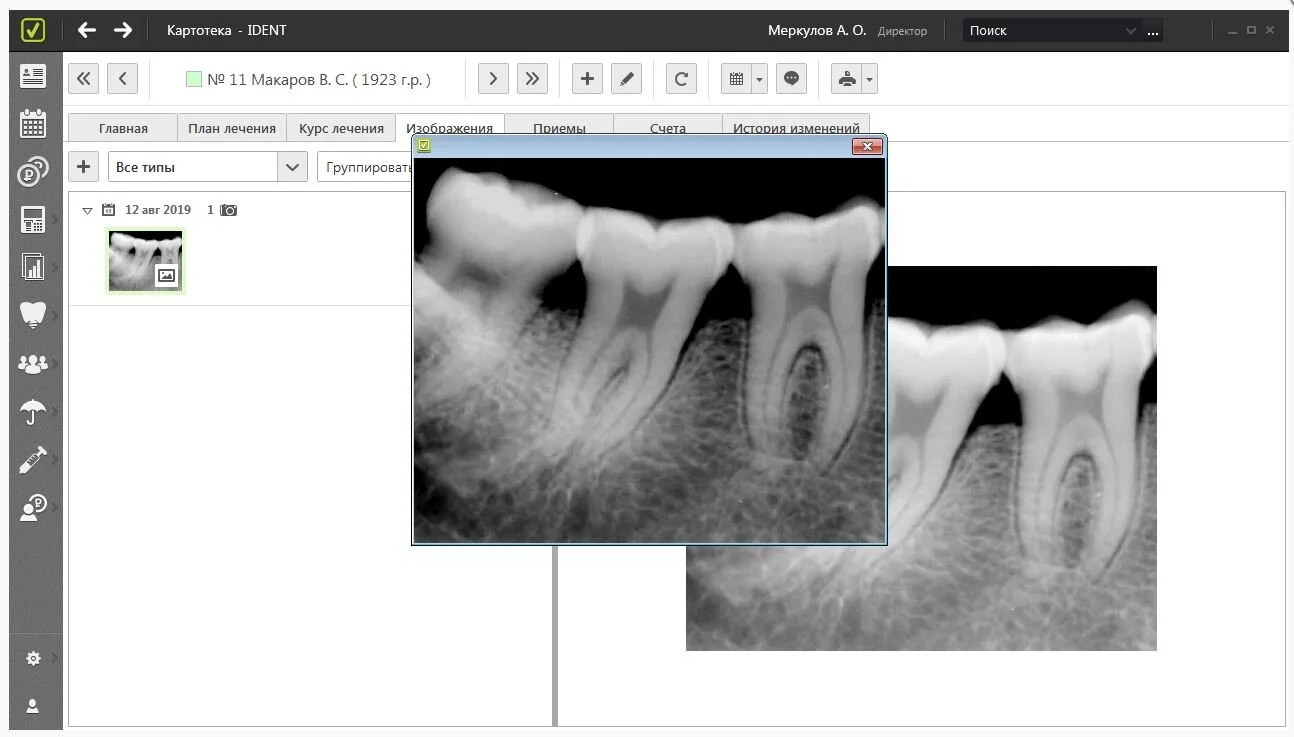This screenshot has width=1294, height=737.
Task: Click the x-ray image in the background preview
Action: [1021, 458]
